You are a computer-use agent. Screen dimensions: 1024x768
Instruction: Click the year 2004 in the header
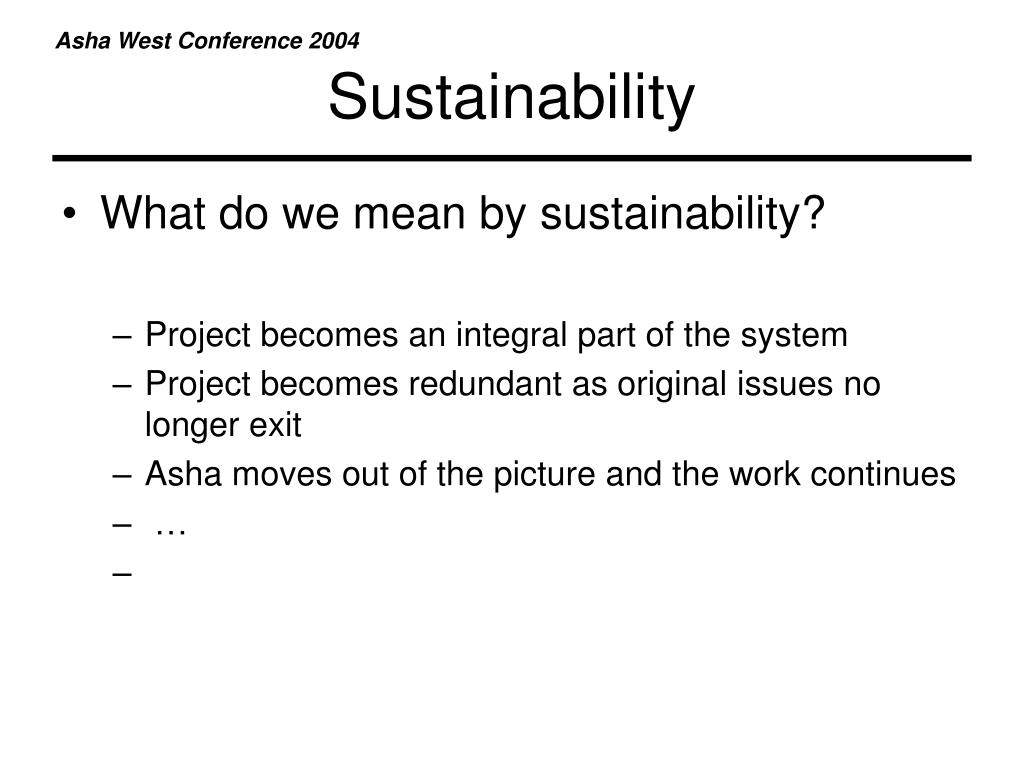[334, 40]
